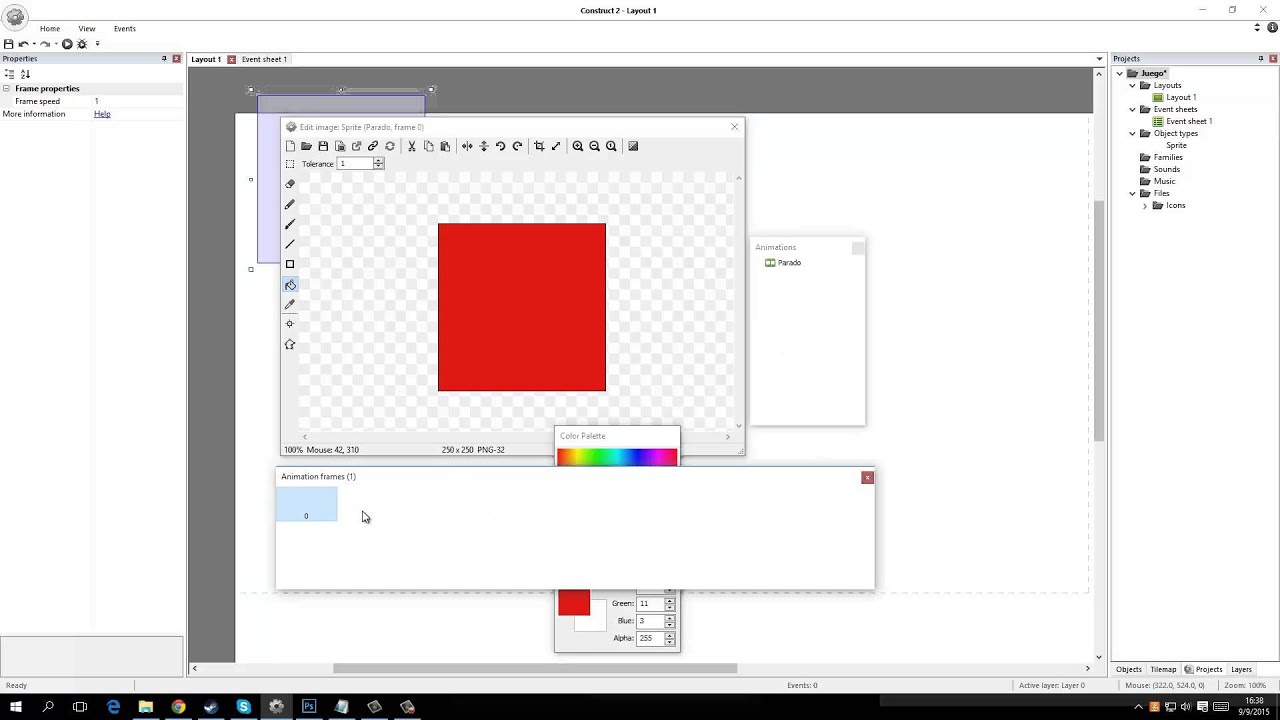Image resolution: width=1280 pixels, height=720 pixels.
Task: Paste into image editor
Action: click(445, 146)
